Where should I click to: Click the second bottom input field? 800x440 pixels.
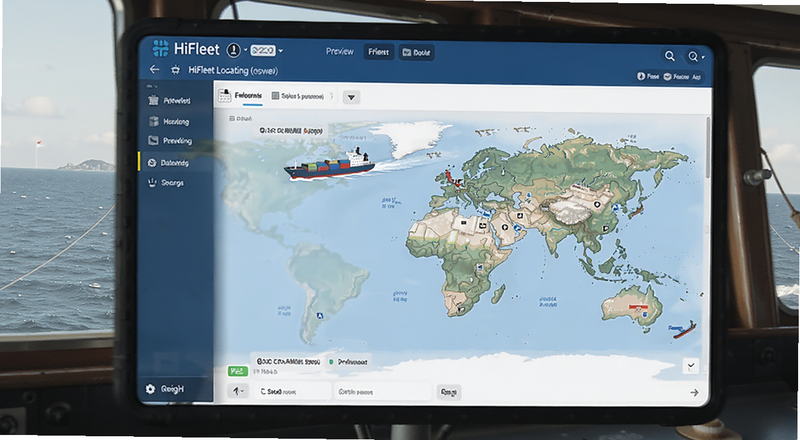(x=383, y=392)
